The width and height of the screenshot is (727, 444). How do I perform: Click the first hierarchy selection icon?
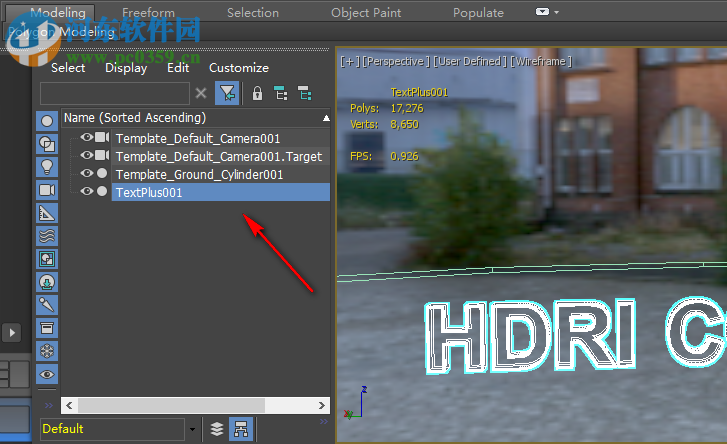point(281,94)
